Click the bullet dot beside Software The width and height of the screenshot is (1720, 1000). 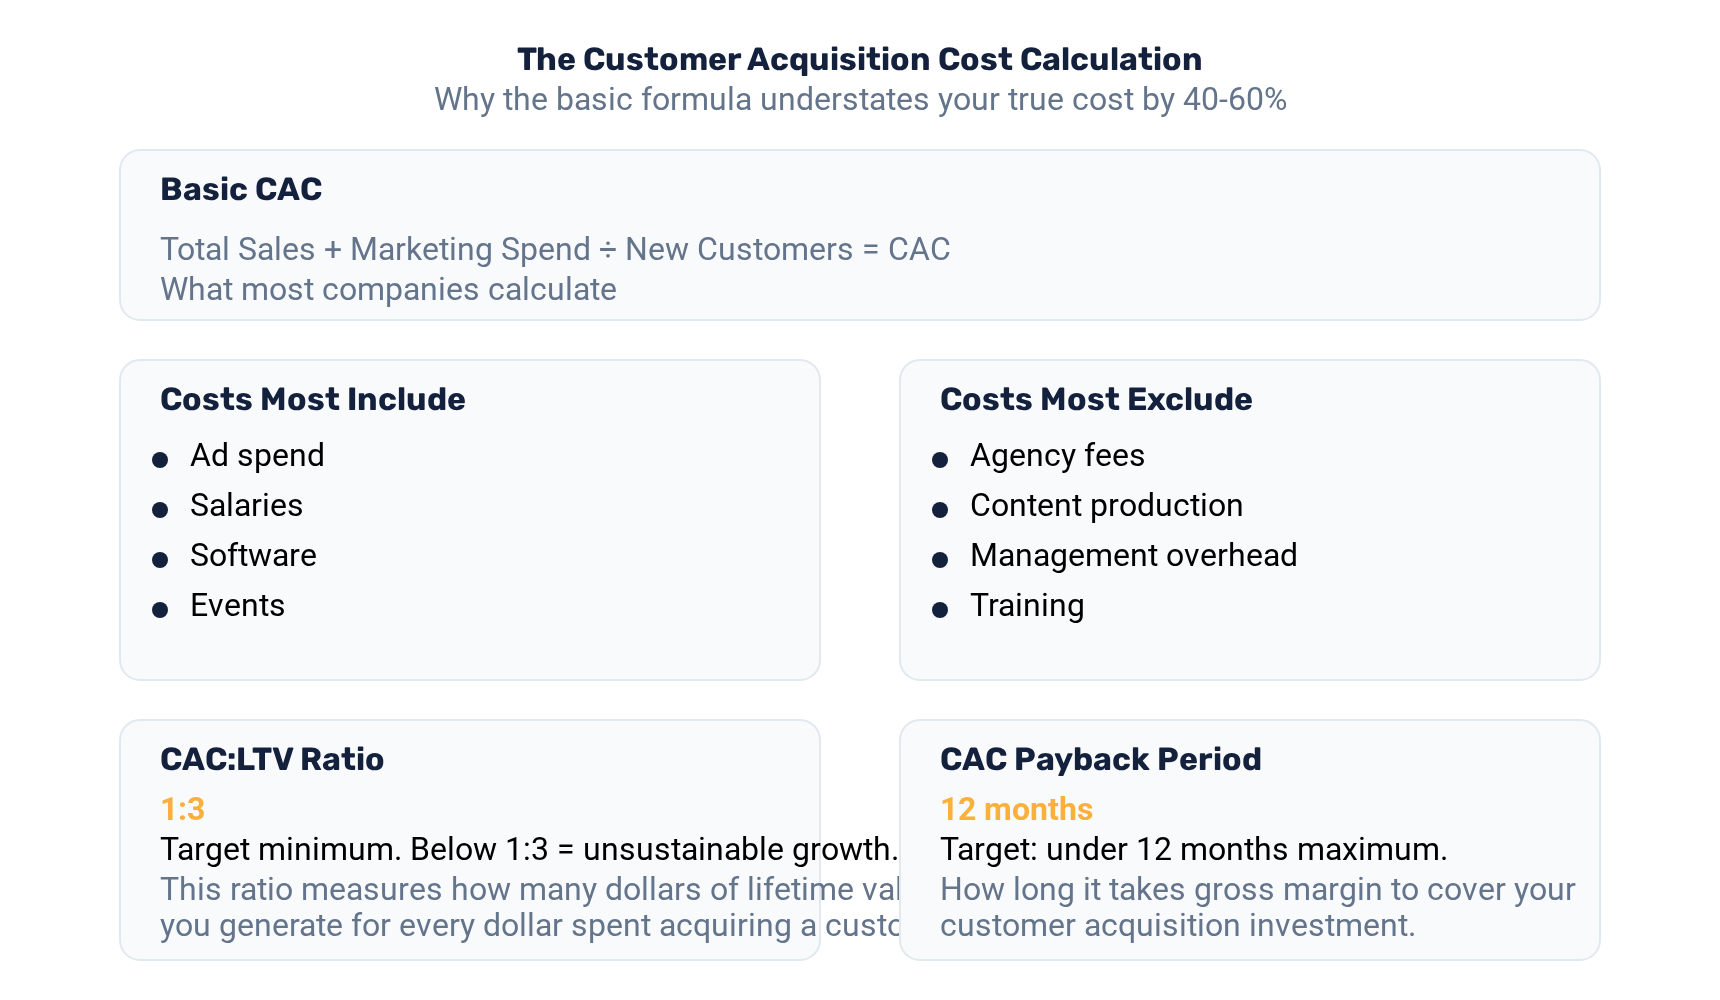[160, 560]
